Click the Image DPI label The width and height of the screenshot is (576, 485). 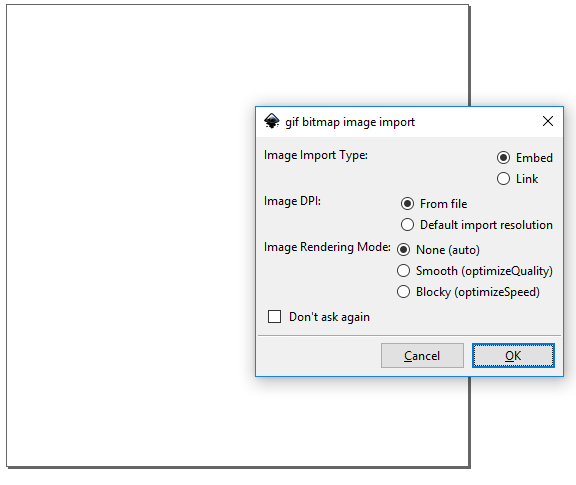tap(292, 201)
